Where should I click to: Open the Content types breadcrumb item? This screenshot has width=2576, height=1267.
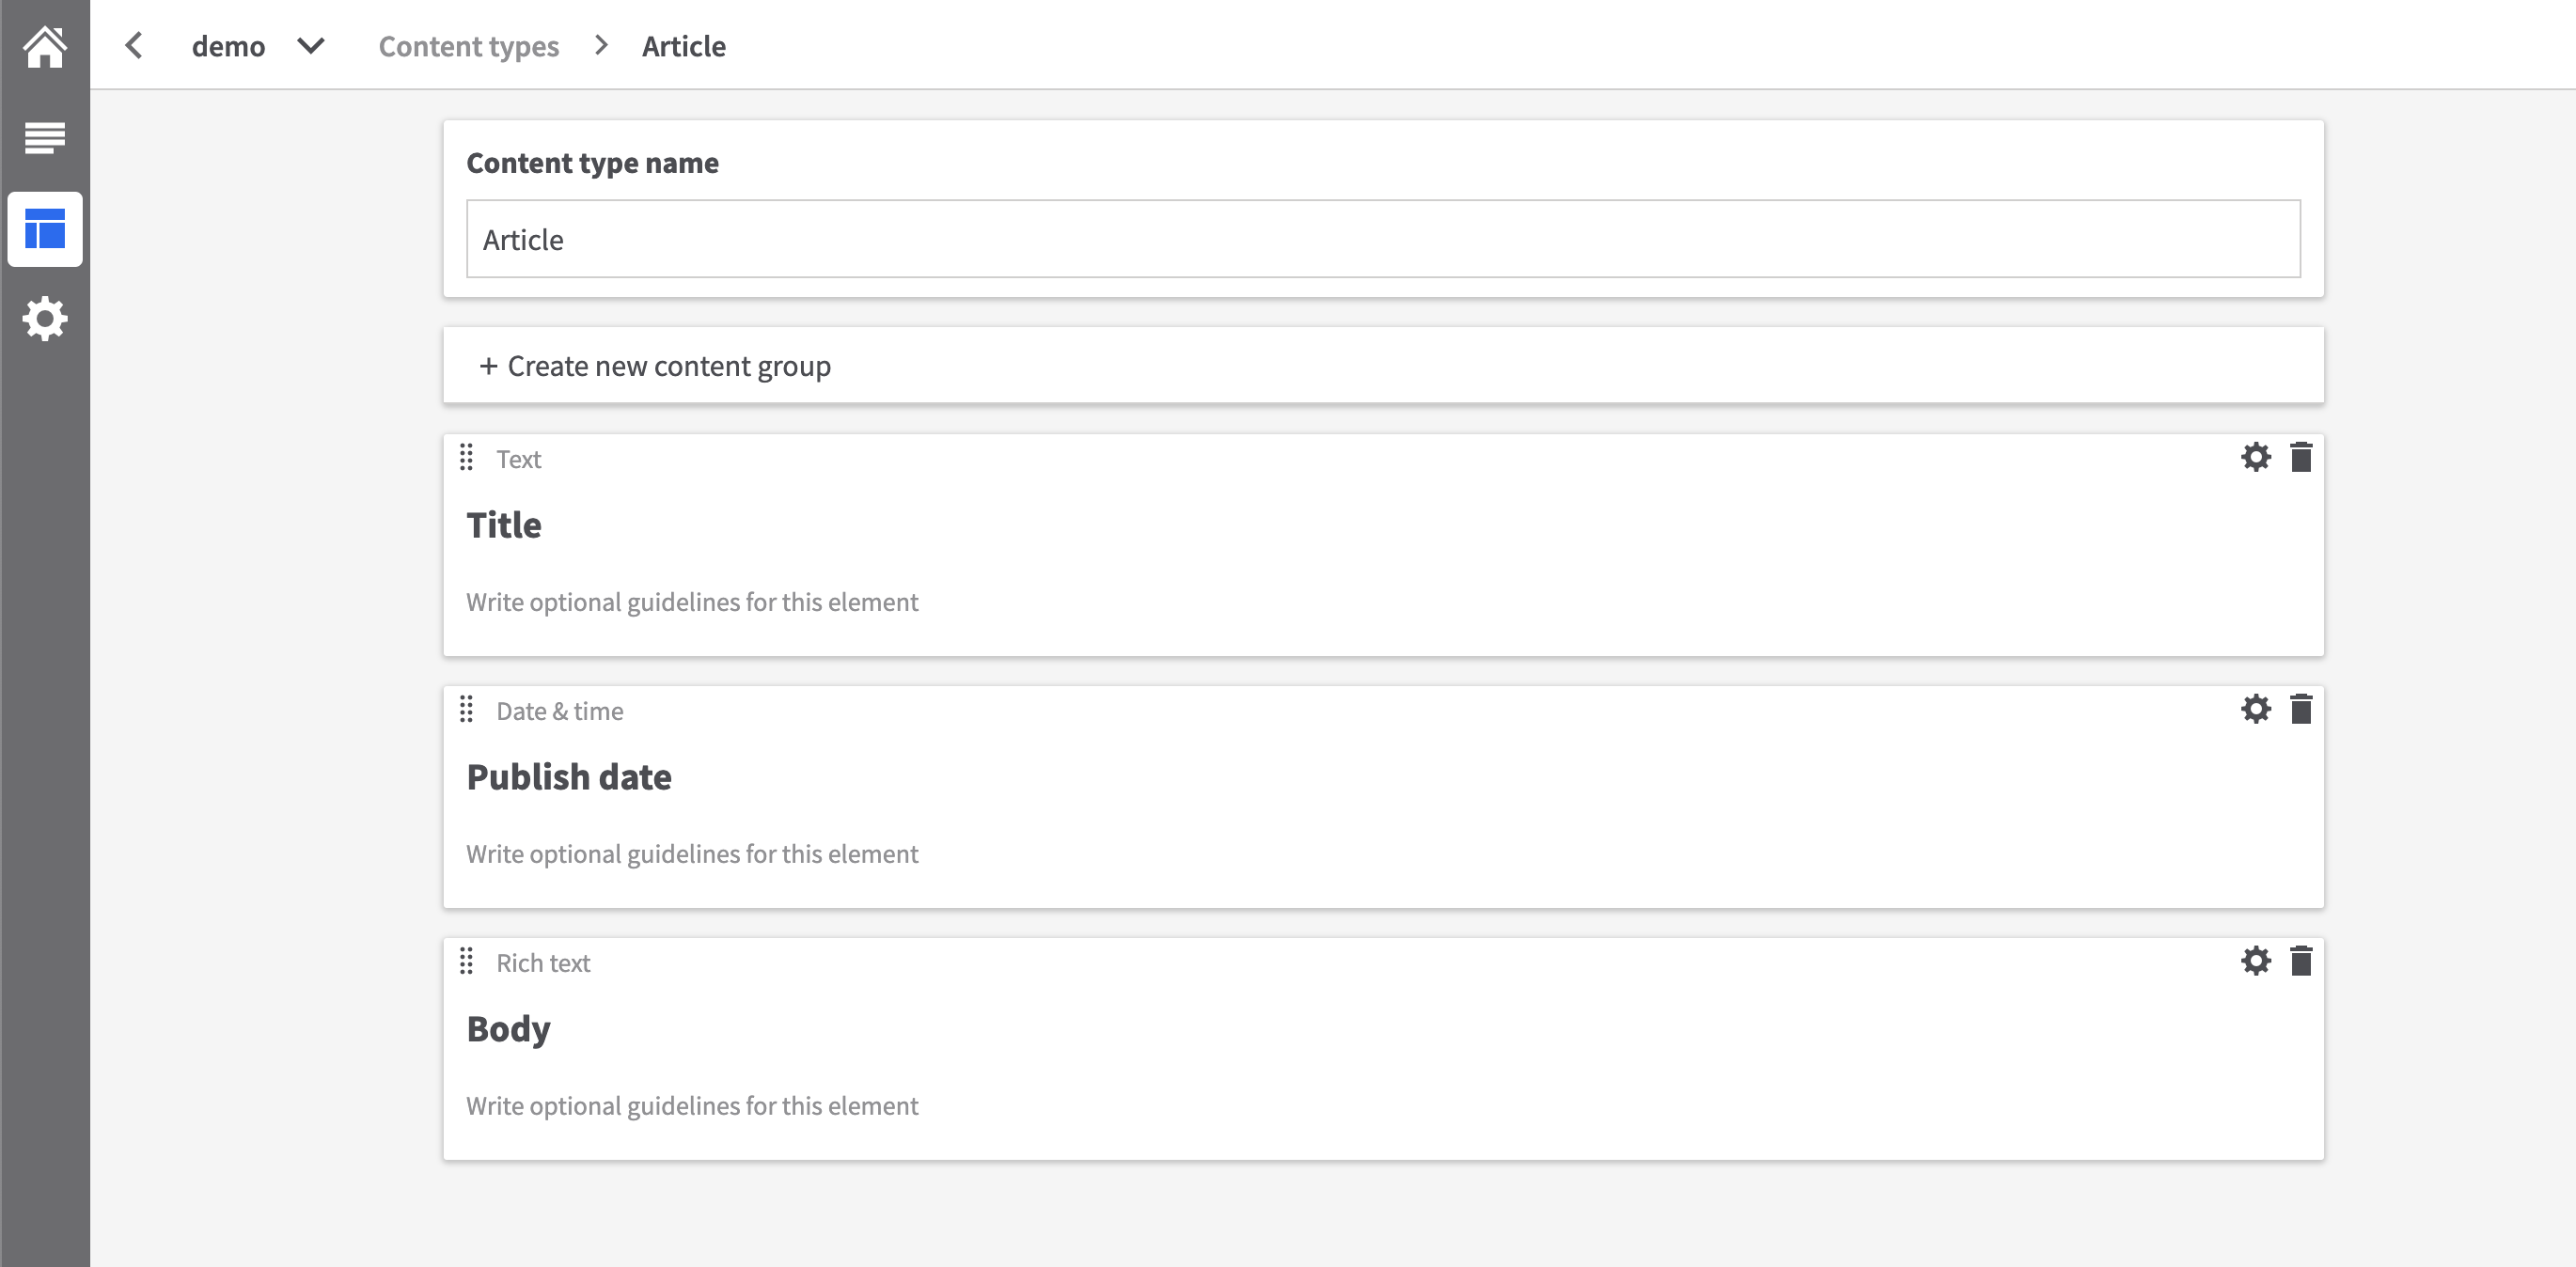[468, 45]
